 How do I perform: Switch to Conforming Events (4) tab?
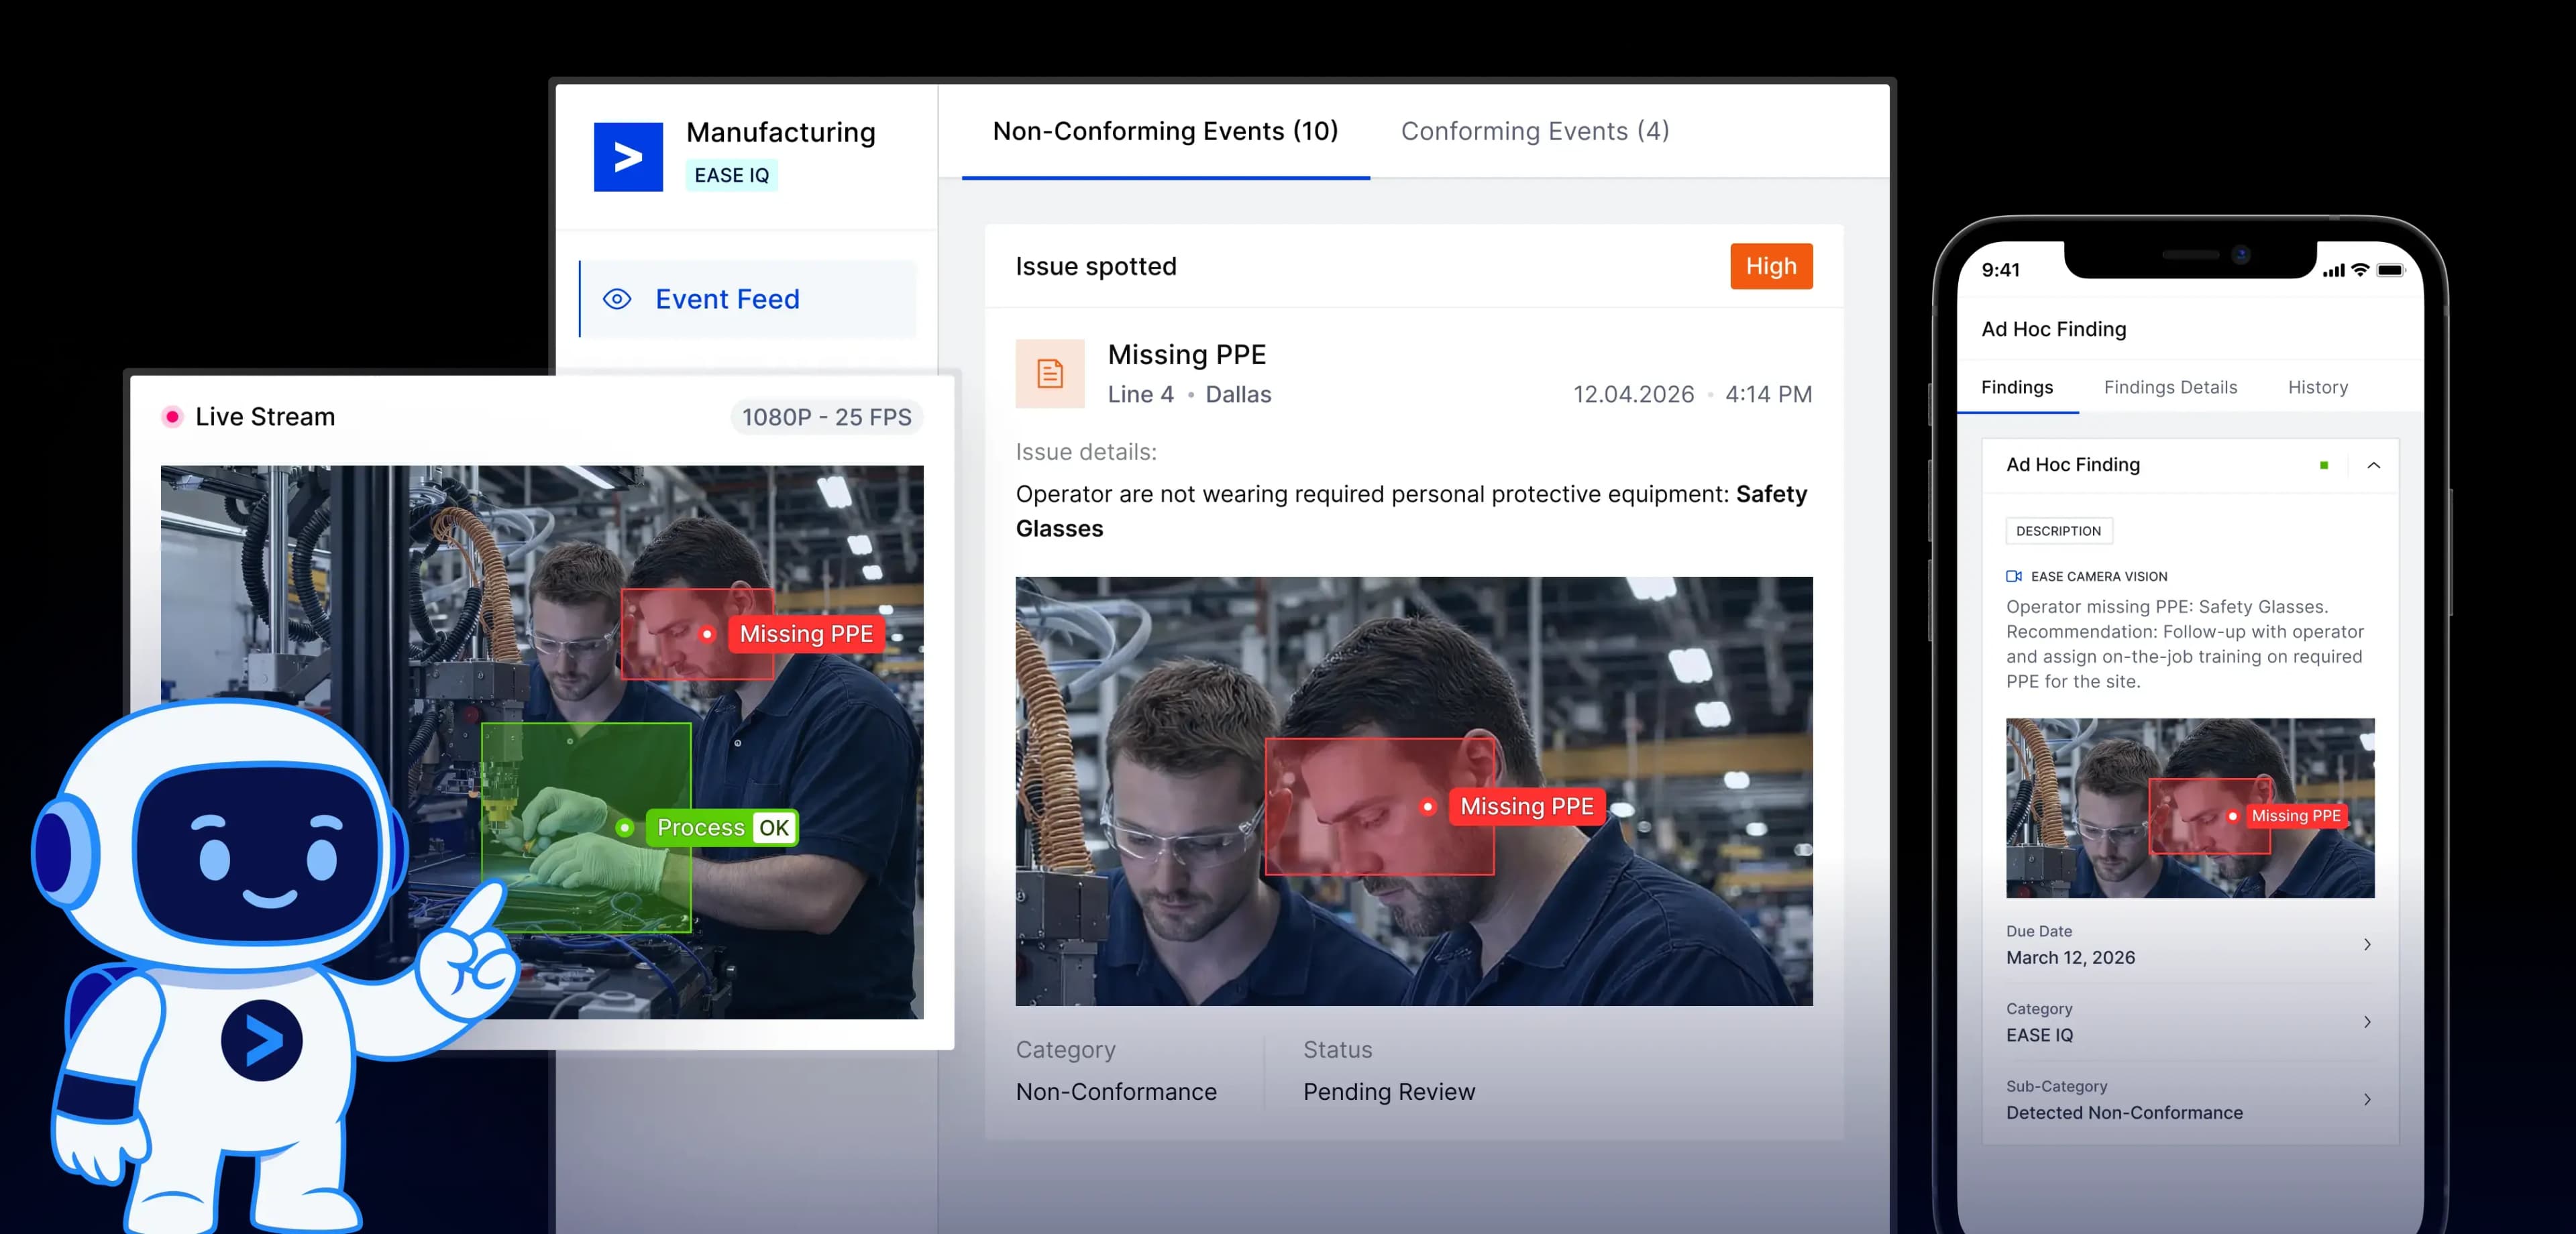click(x=1534, y=131)
